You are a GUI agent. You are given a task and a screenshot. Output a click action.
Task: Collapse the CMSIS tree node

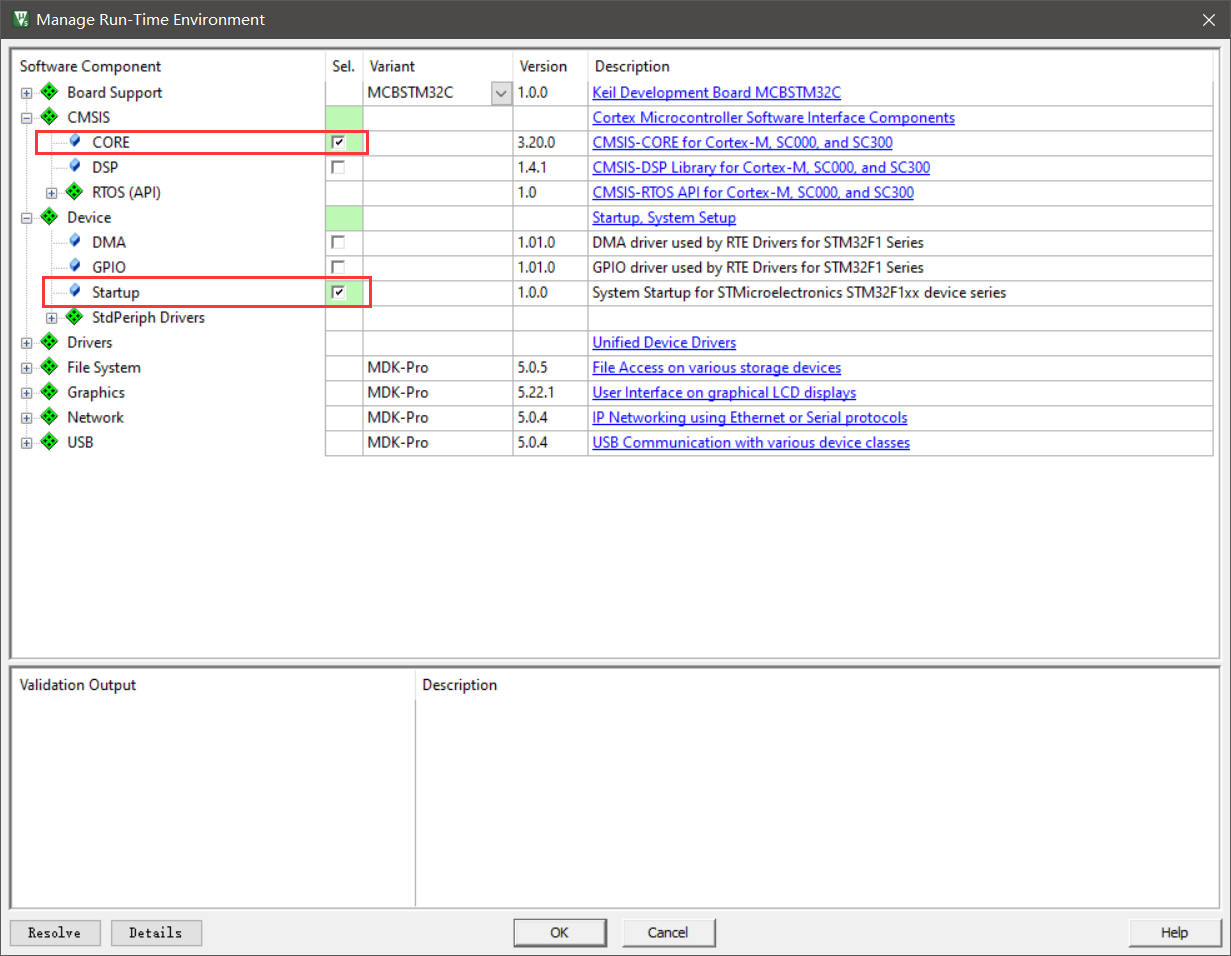pyautogui.click(x=26, y=118)
